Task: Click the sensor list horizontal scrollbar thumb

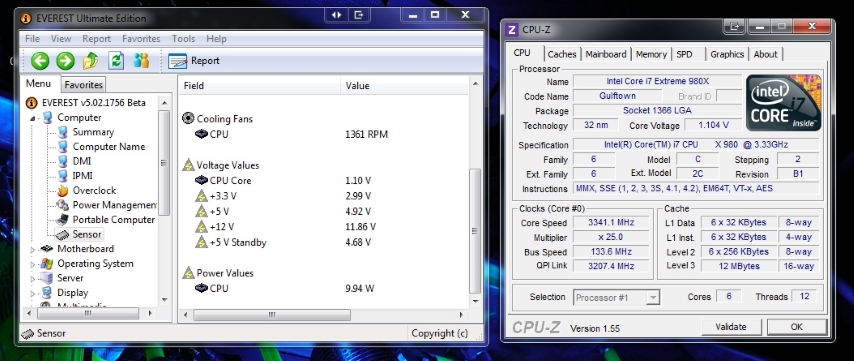Action: pyautogui.click(x=272, y=315)
